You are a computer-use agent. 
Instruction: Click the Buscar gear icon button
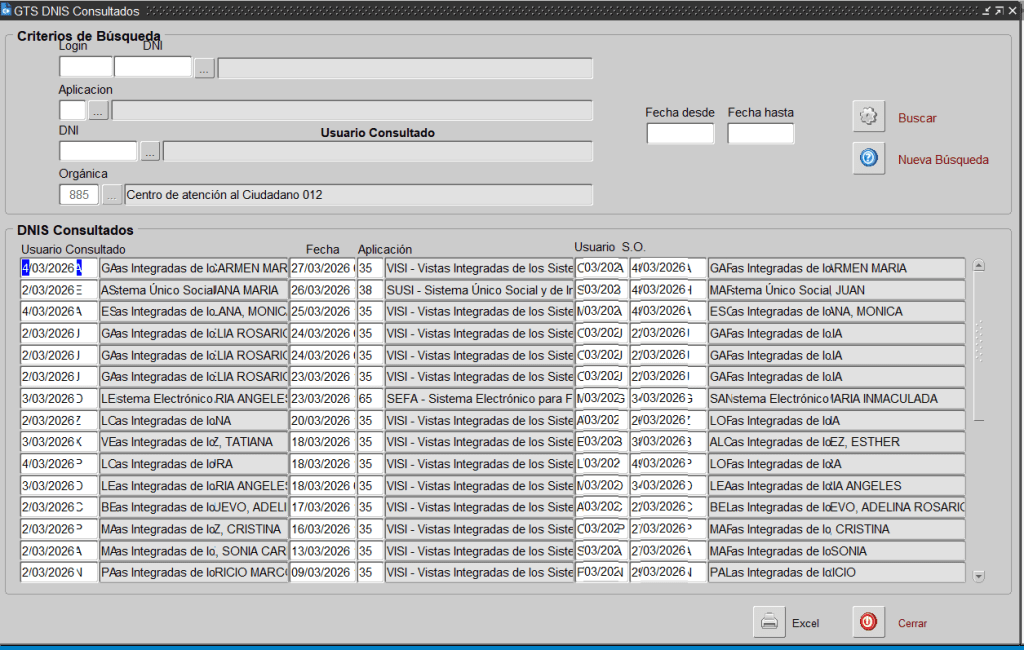(868, 117)
